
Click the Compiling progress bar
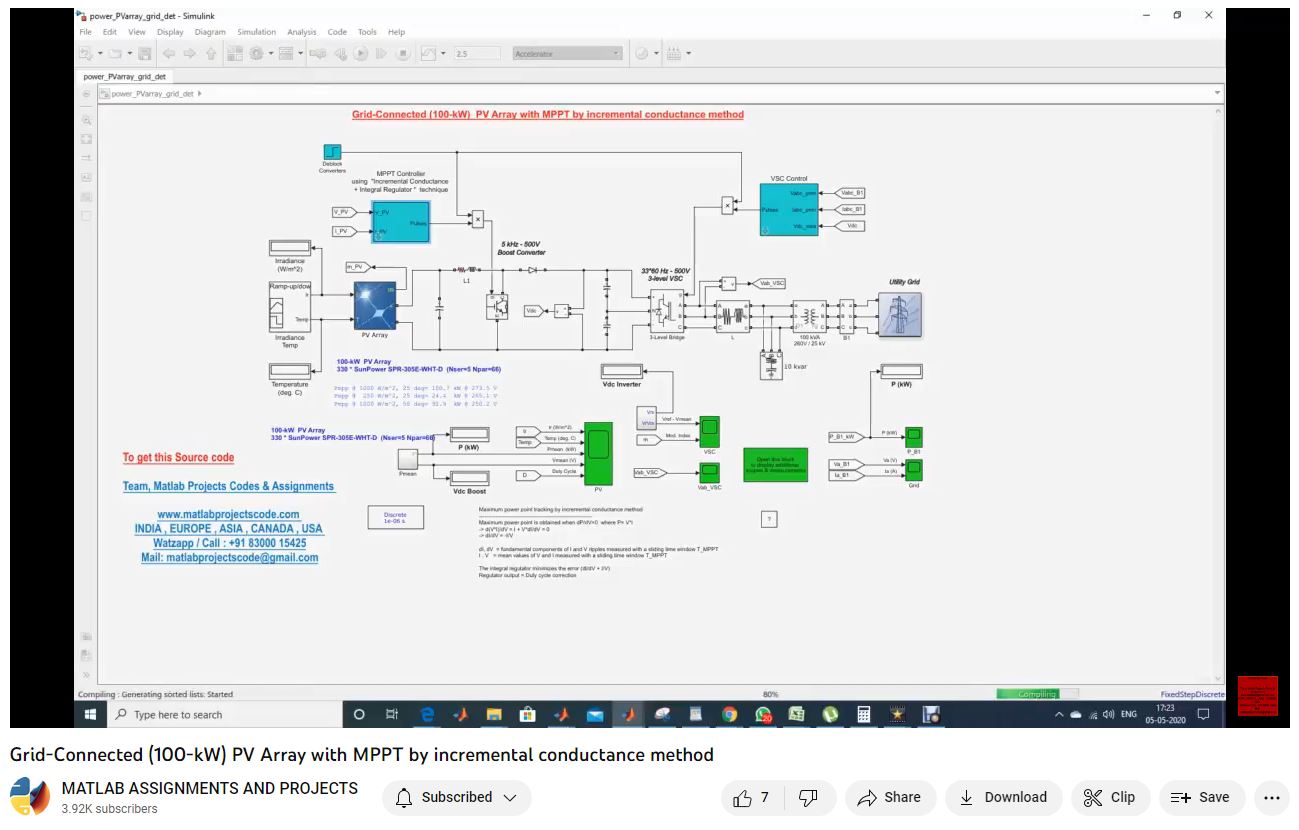coord(1036,694)
